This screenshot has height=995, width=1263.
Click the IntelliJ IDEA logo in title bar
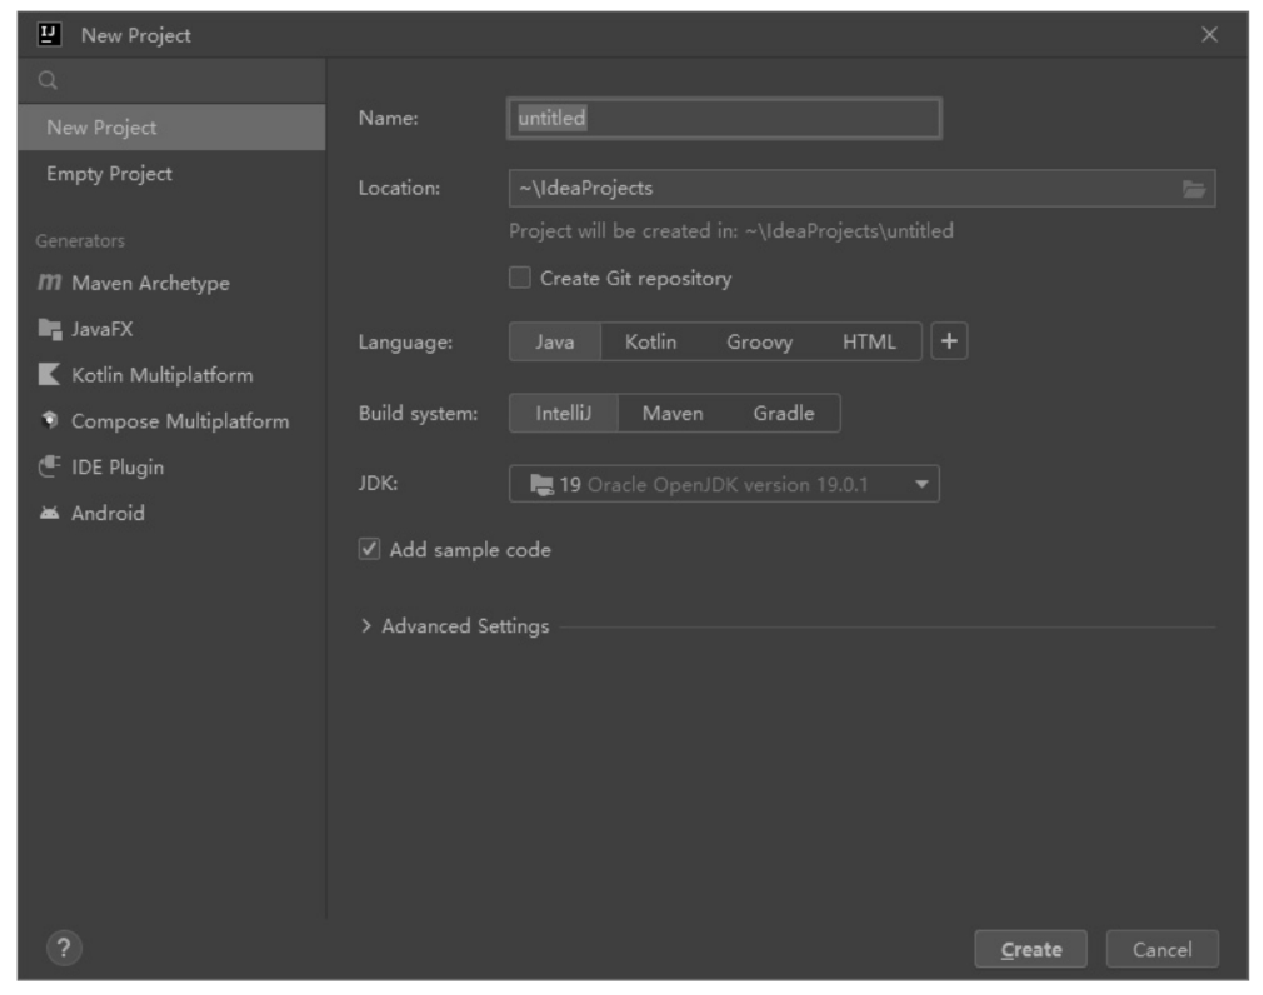point(49,35)
